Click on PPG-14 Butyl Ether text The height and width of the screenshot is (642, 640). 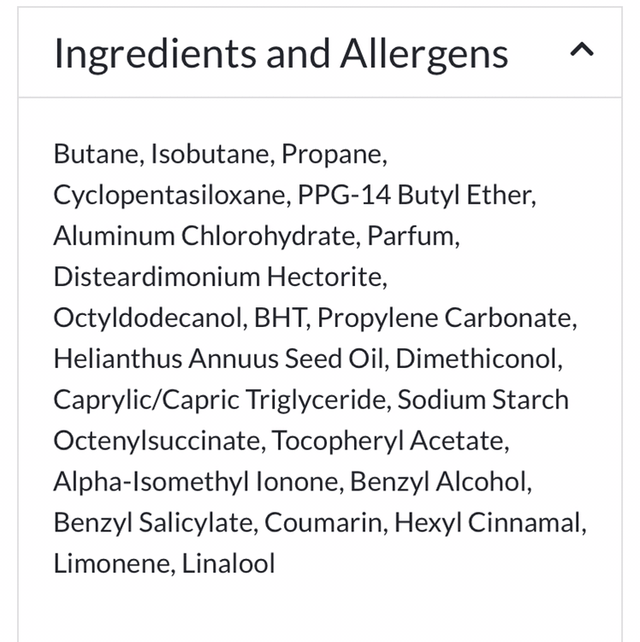coord(416,195)
